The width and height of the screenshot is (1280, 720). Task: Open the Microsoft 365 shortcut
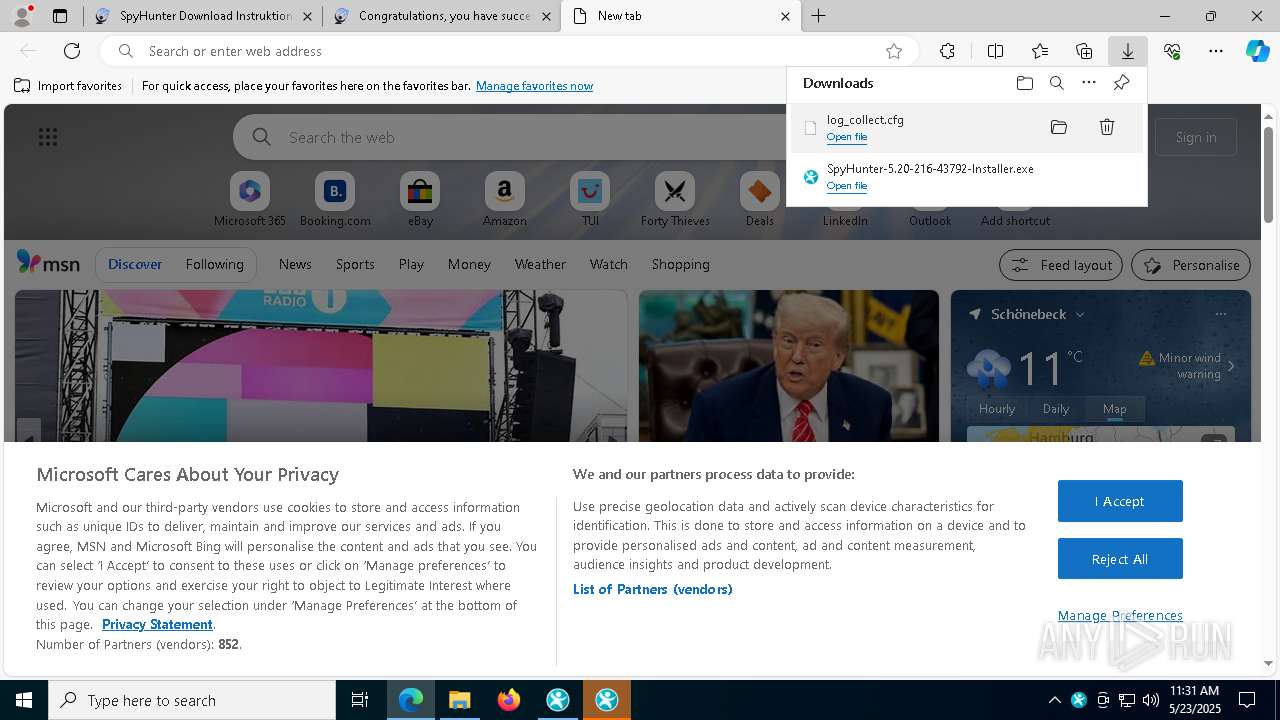point(250,199)
